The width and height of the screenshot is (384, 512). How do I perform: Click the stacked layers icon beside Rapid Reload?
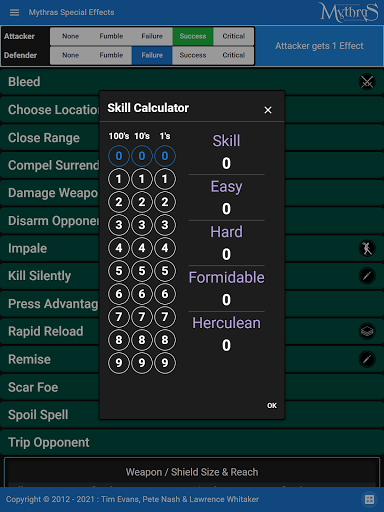(367, 331)
